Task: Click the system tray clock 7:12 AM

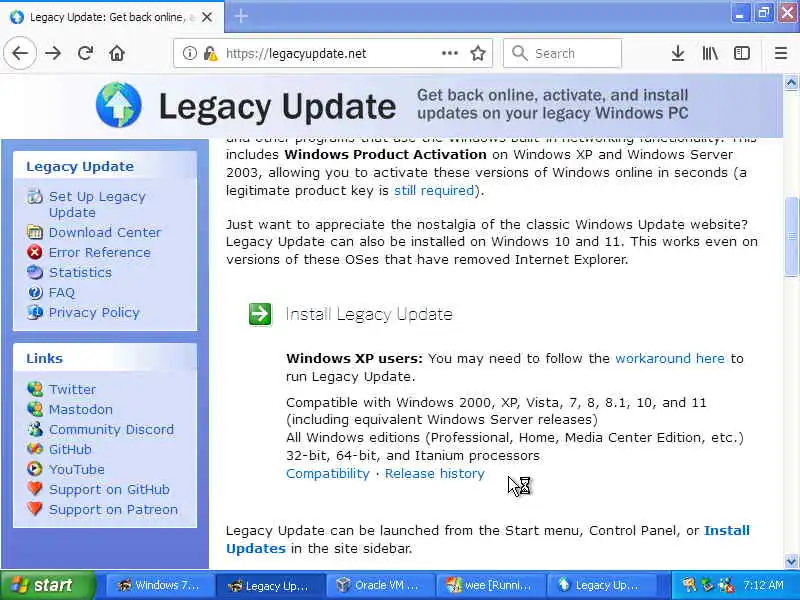Action: pyautogui.click(x=763, y=585)
